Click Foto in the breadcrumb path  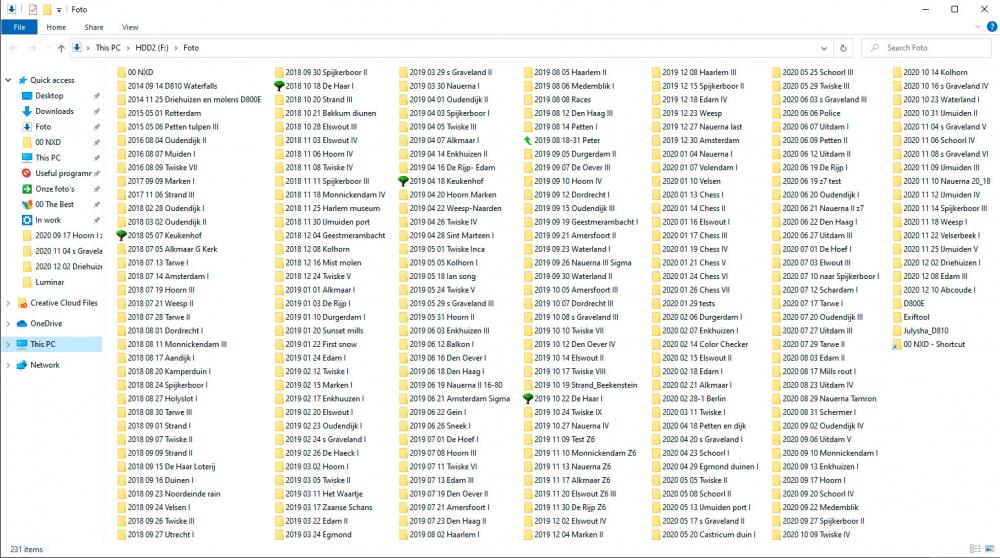coord(191,48)
